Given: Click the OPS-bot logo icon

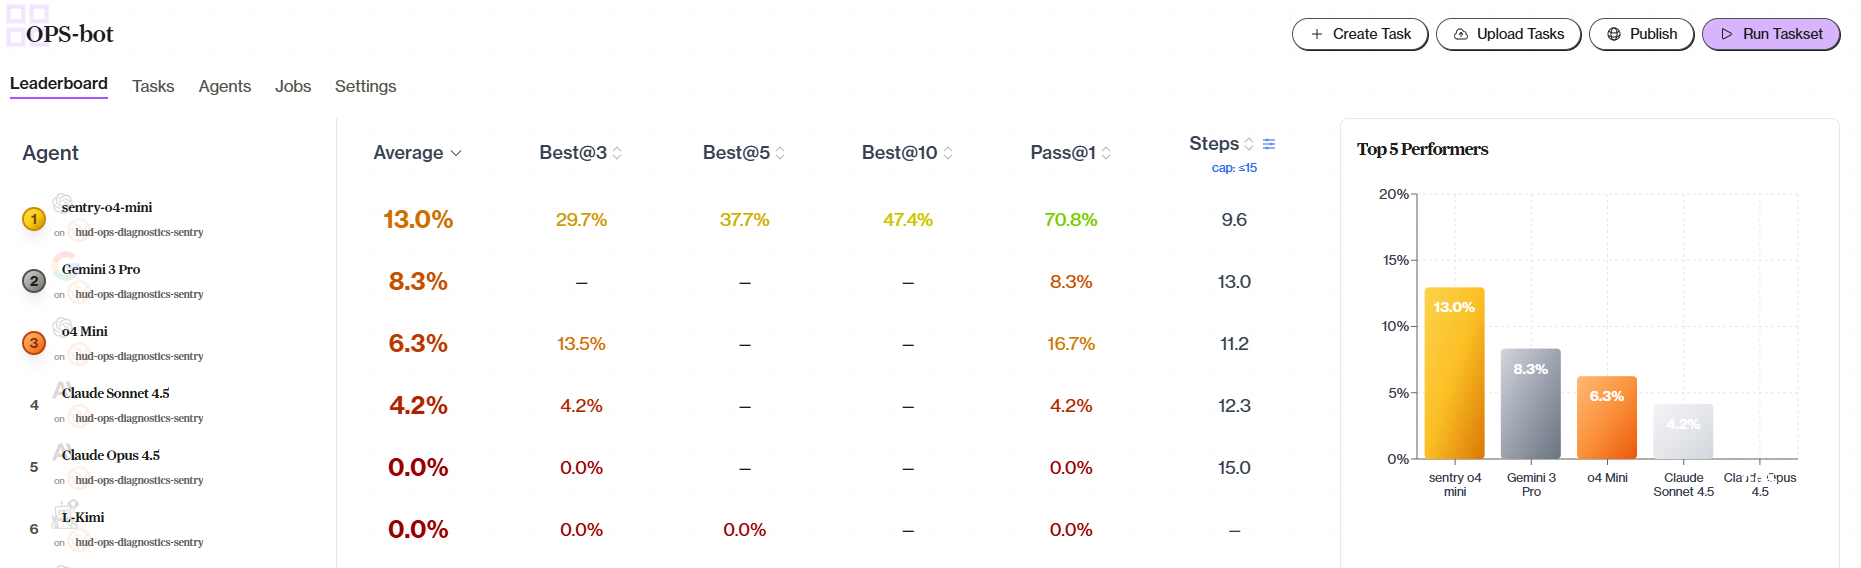Looking at the screenshot, I should (27, 26).
